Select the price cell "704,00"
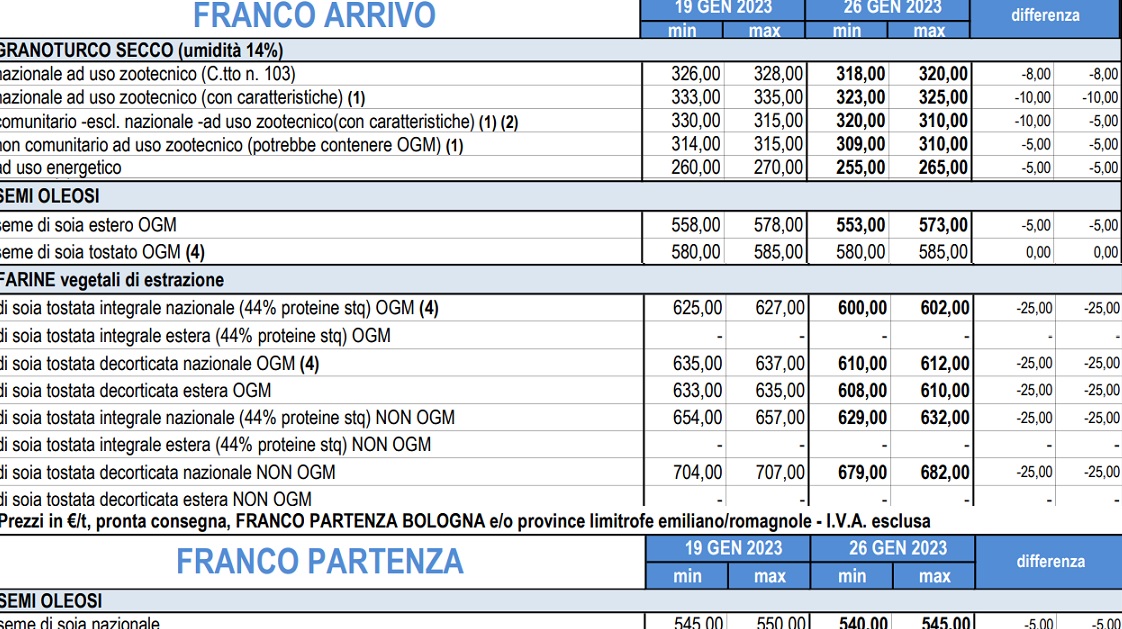Screen dimensions: 1122x629 698,472
